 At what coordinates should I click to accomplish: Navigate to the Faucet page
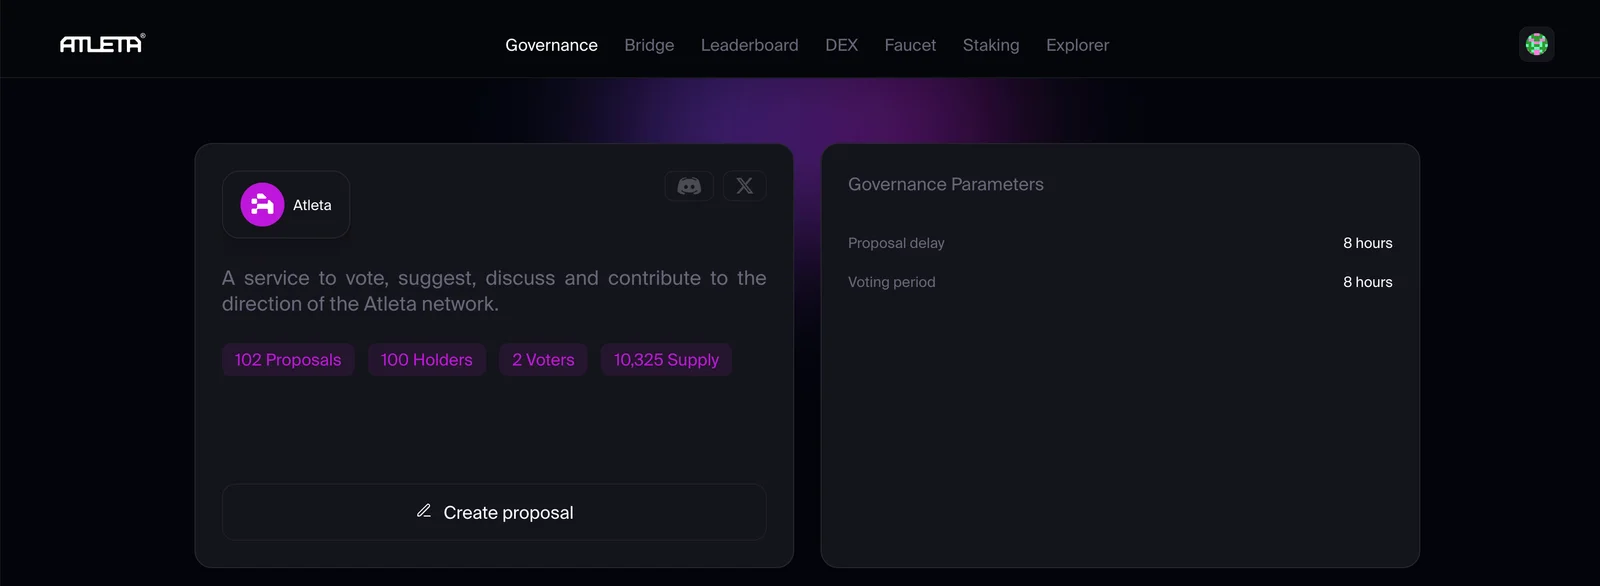(910, 45)
